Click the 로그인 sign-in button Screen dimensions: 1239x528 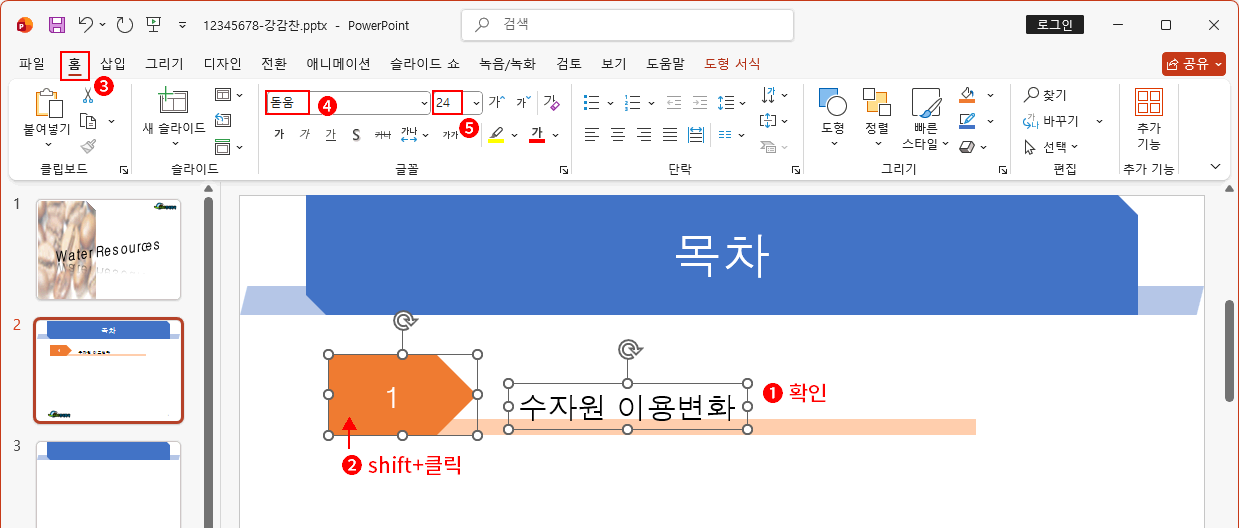[1055, 25]
